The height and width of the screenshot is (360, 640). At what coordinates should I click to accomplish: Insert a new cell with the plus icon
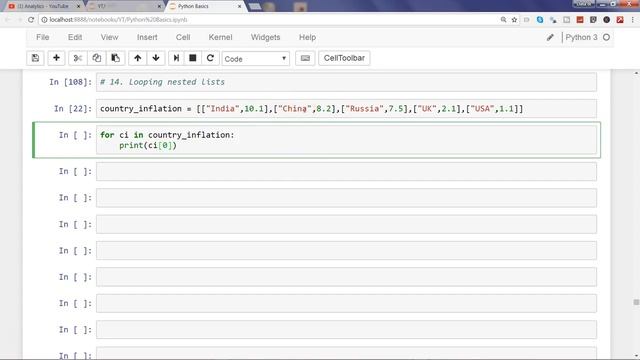pos(56,58)
